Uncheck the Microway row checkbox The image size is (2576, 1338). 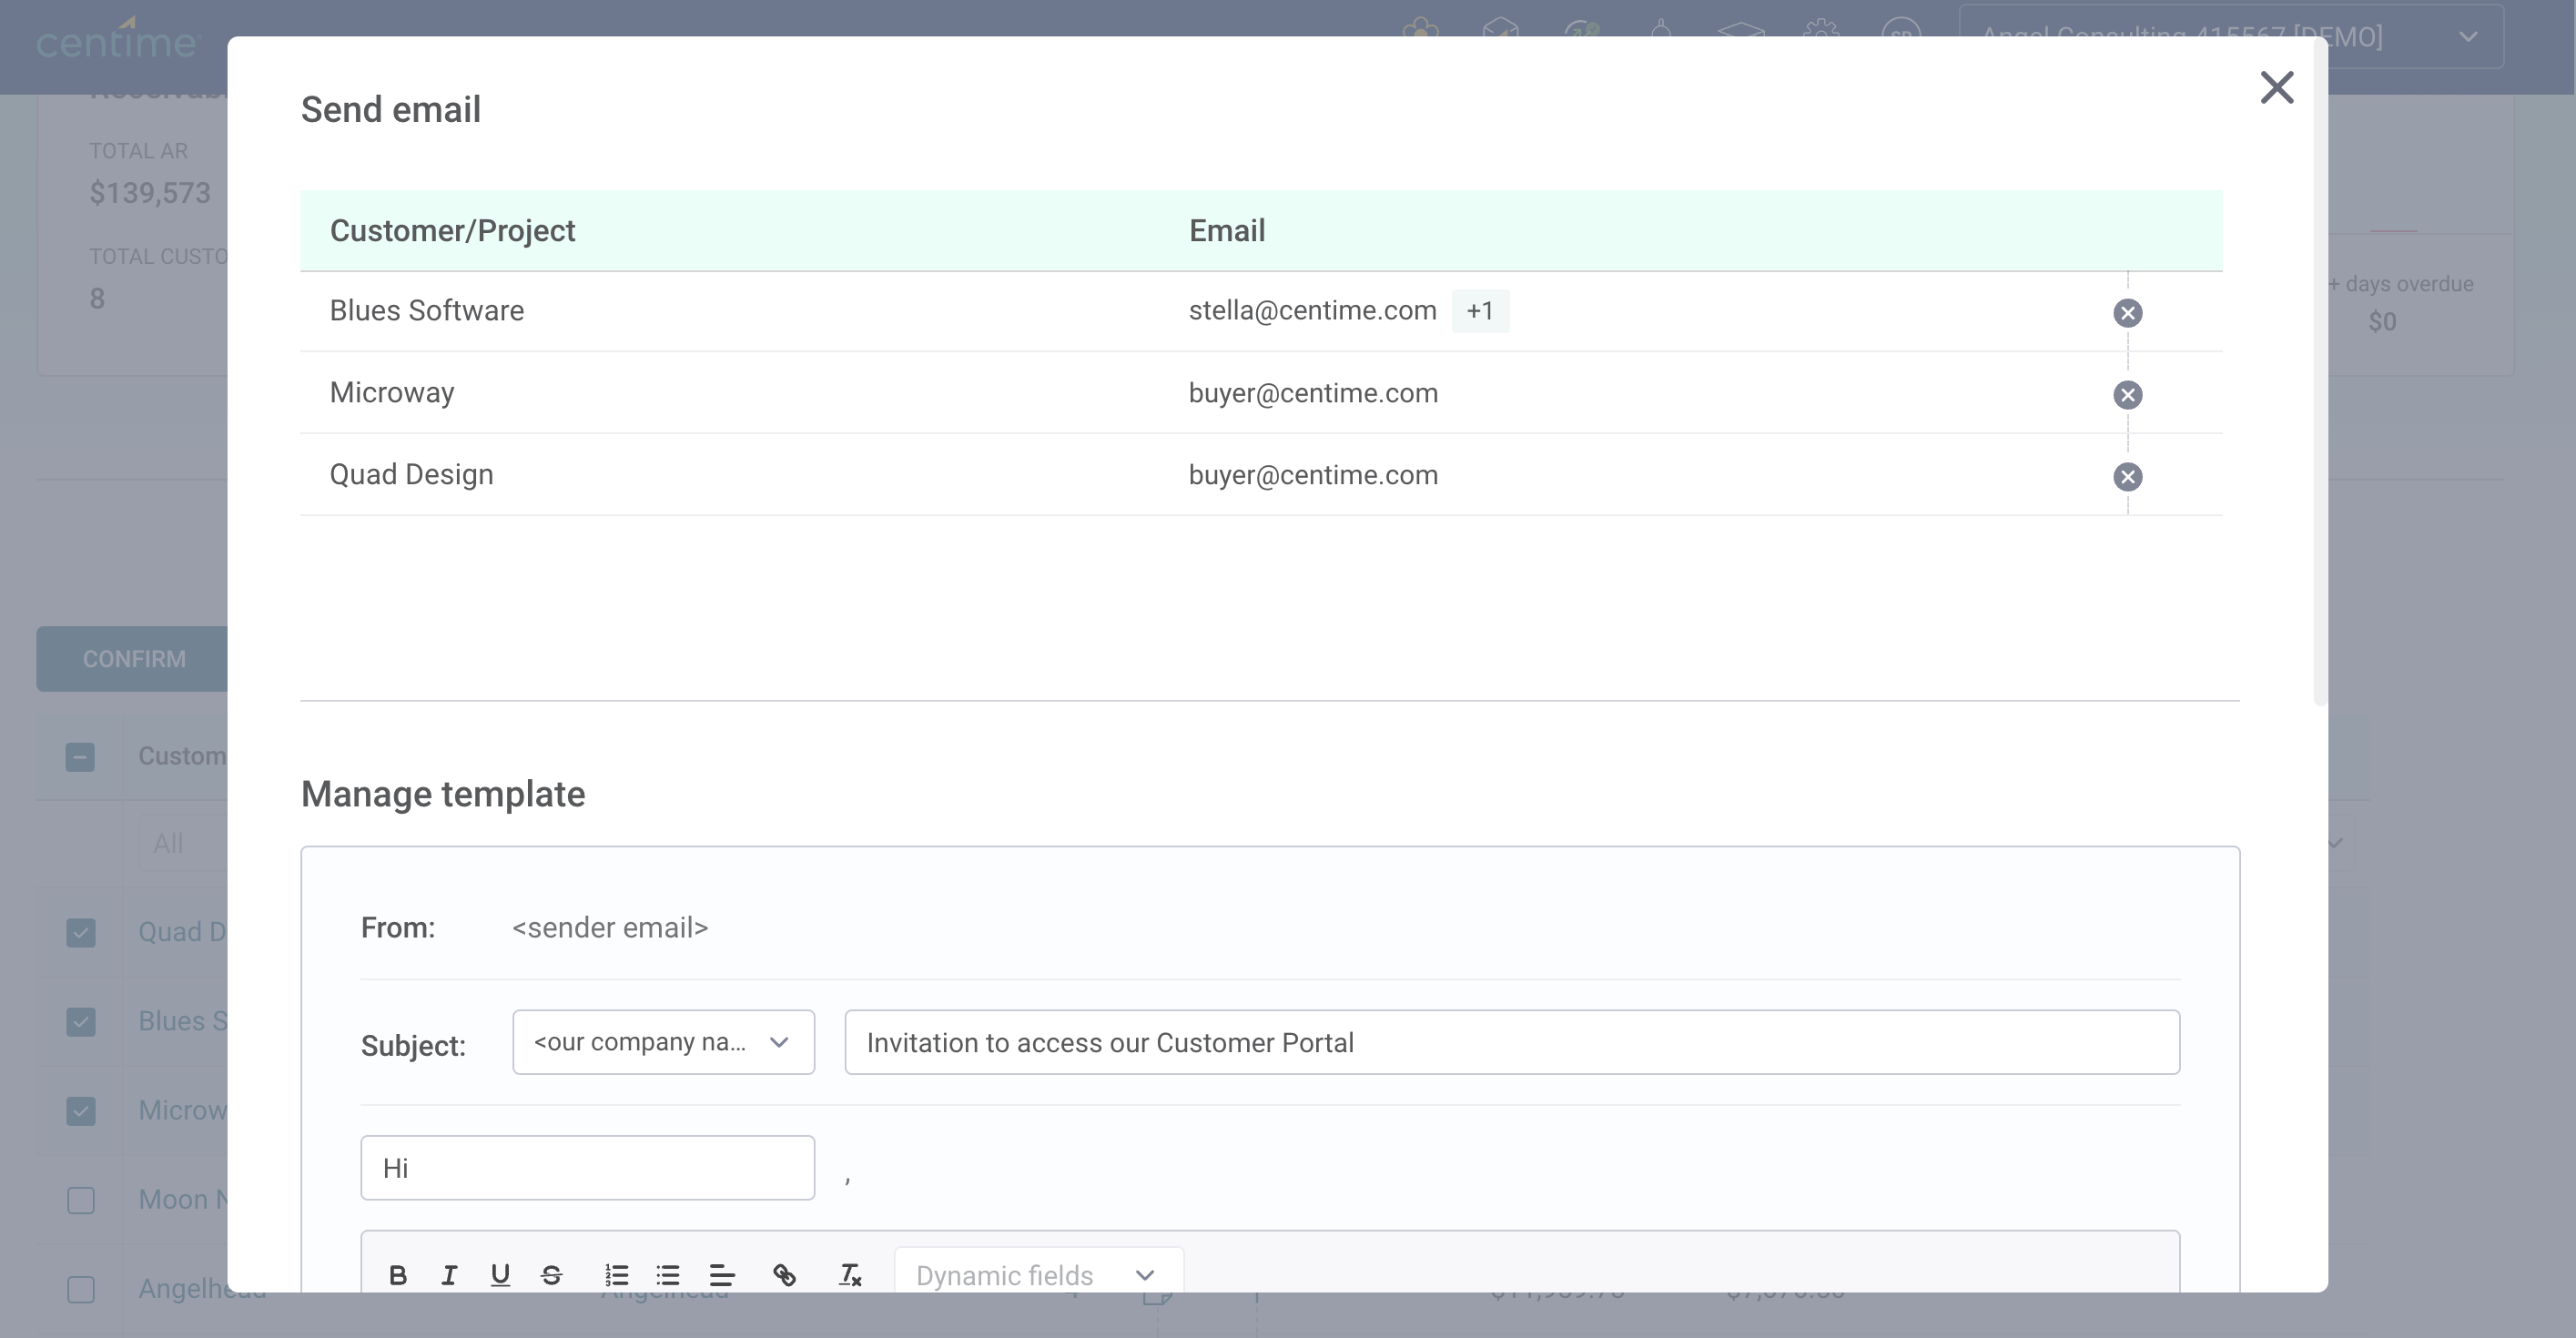(81, 1111)
